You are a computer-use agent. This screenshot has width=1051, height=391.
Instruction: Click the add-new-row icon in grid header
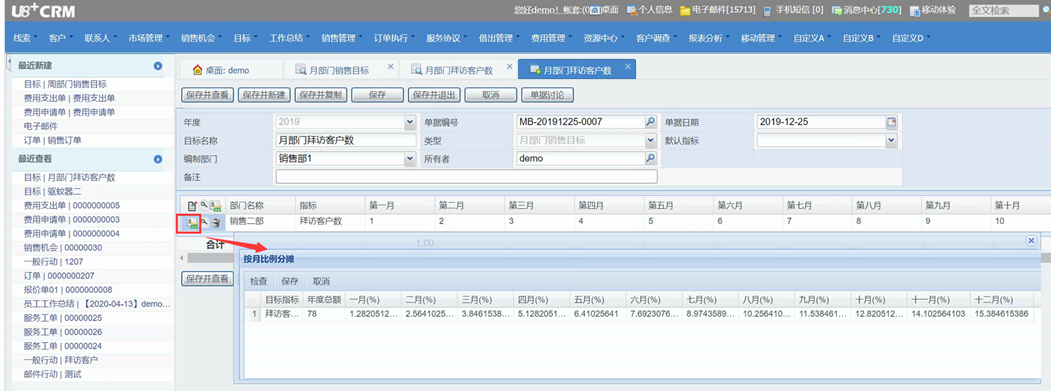(x=192, y=205)
